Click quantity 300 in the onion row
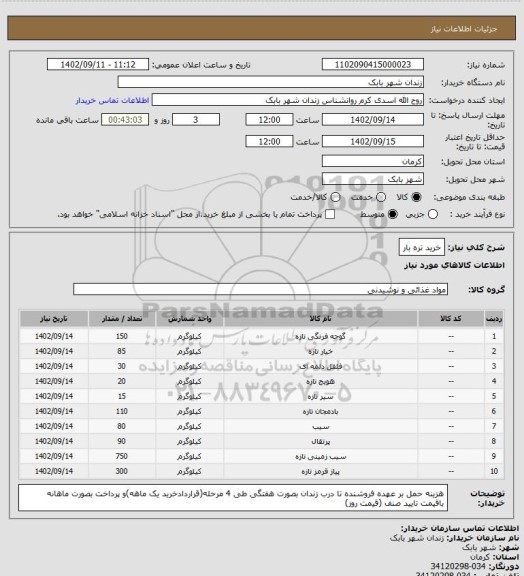The width and height of the screenshot is (524, 576). tap(122, 471)
